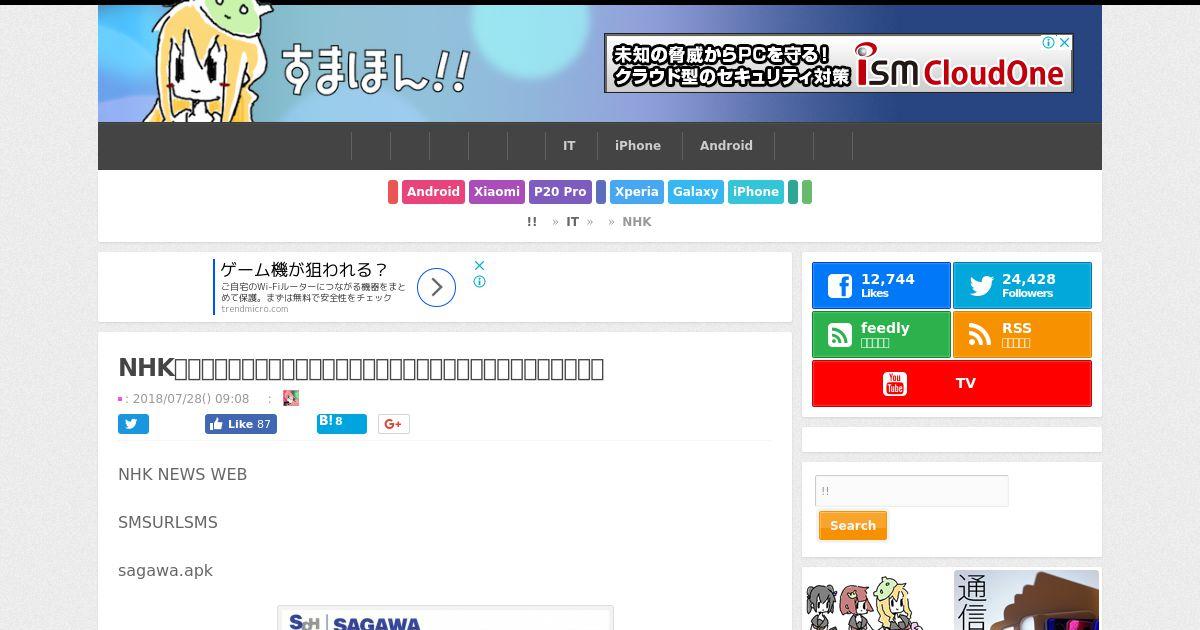Viewport: 1200px width, 630px height.
Task: Click the Hatena B! bookmark button
Action: pyautogui.click(x=342, y=423)
